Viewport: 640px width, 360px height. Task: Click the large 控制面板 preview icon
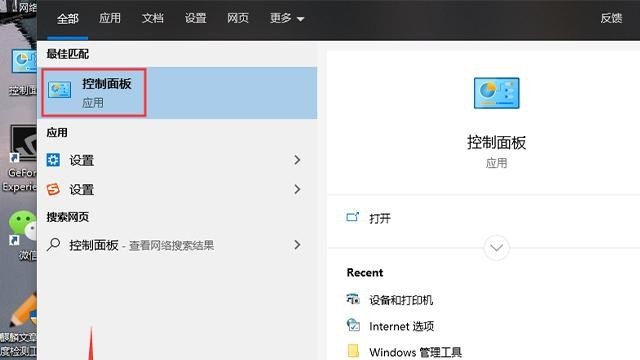click(496, 93)
